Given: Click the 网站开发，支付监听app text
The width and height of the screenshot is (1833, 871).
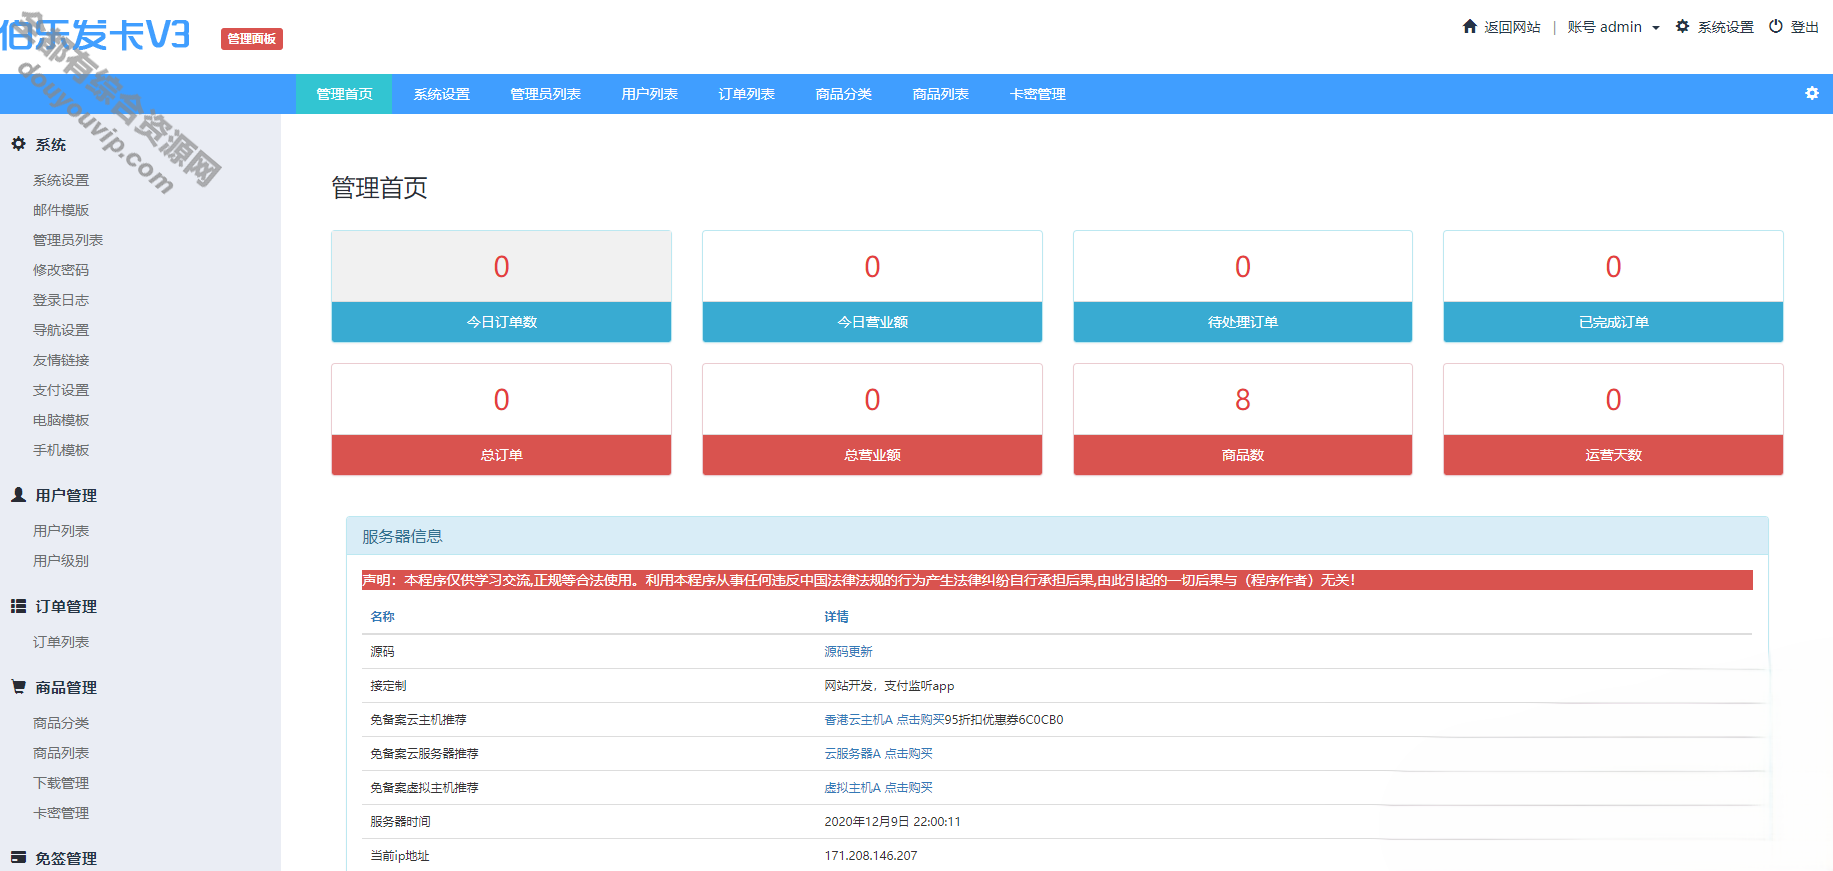Looking at the screenshot, I should [889, 686].
